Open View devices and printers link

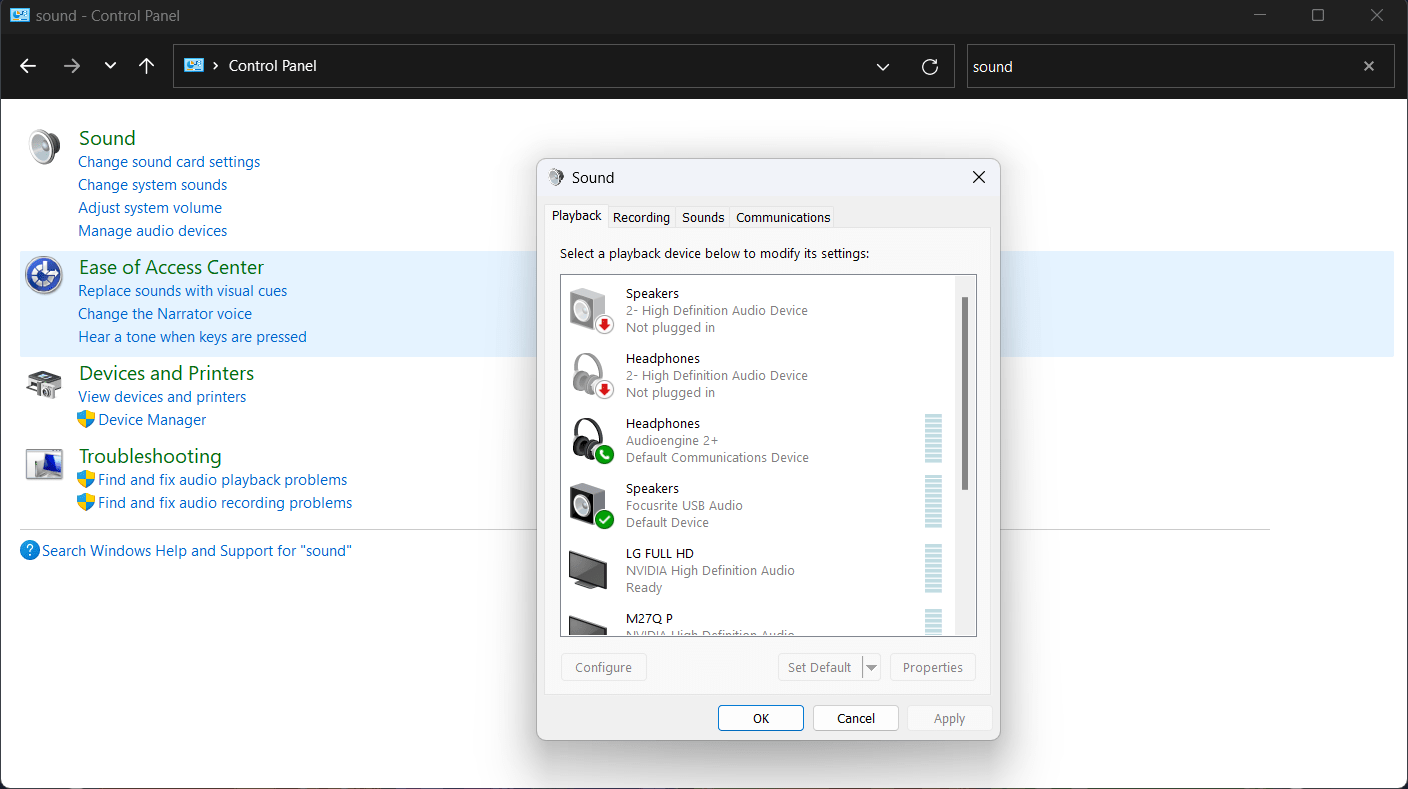[162, 397]
